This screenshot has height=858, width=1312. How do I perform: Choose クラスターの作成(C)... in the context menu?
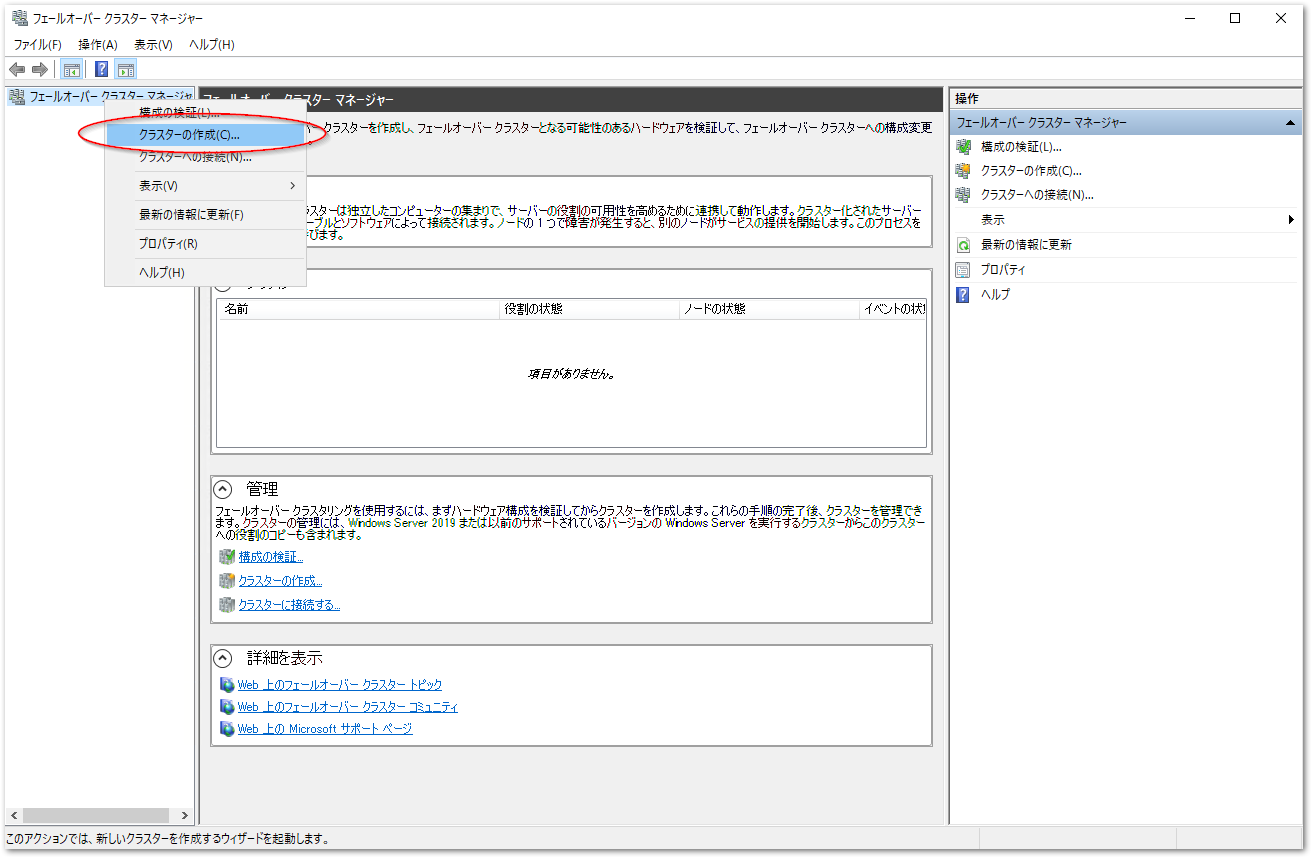(x=205, y=133)
